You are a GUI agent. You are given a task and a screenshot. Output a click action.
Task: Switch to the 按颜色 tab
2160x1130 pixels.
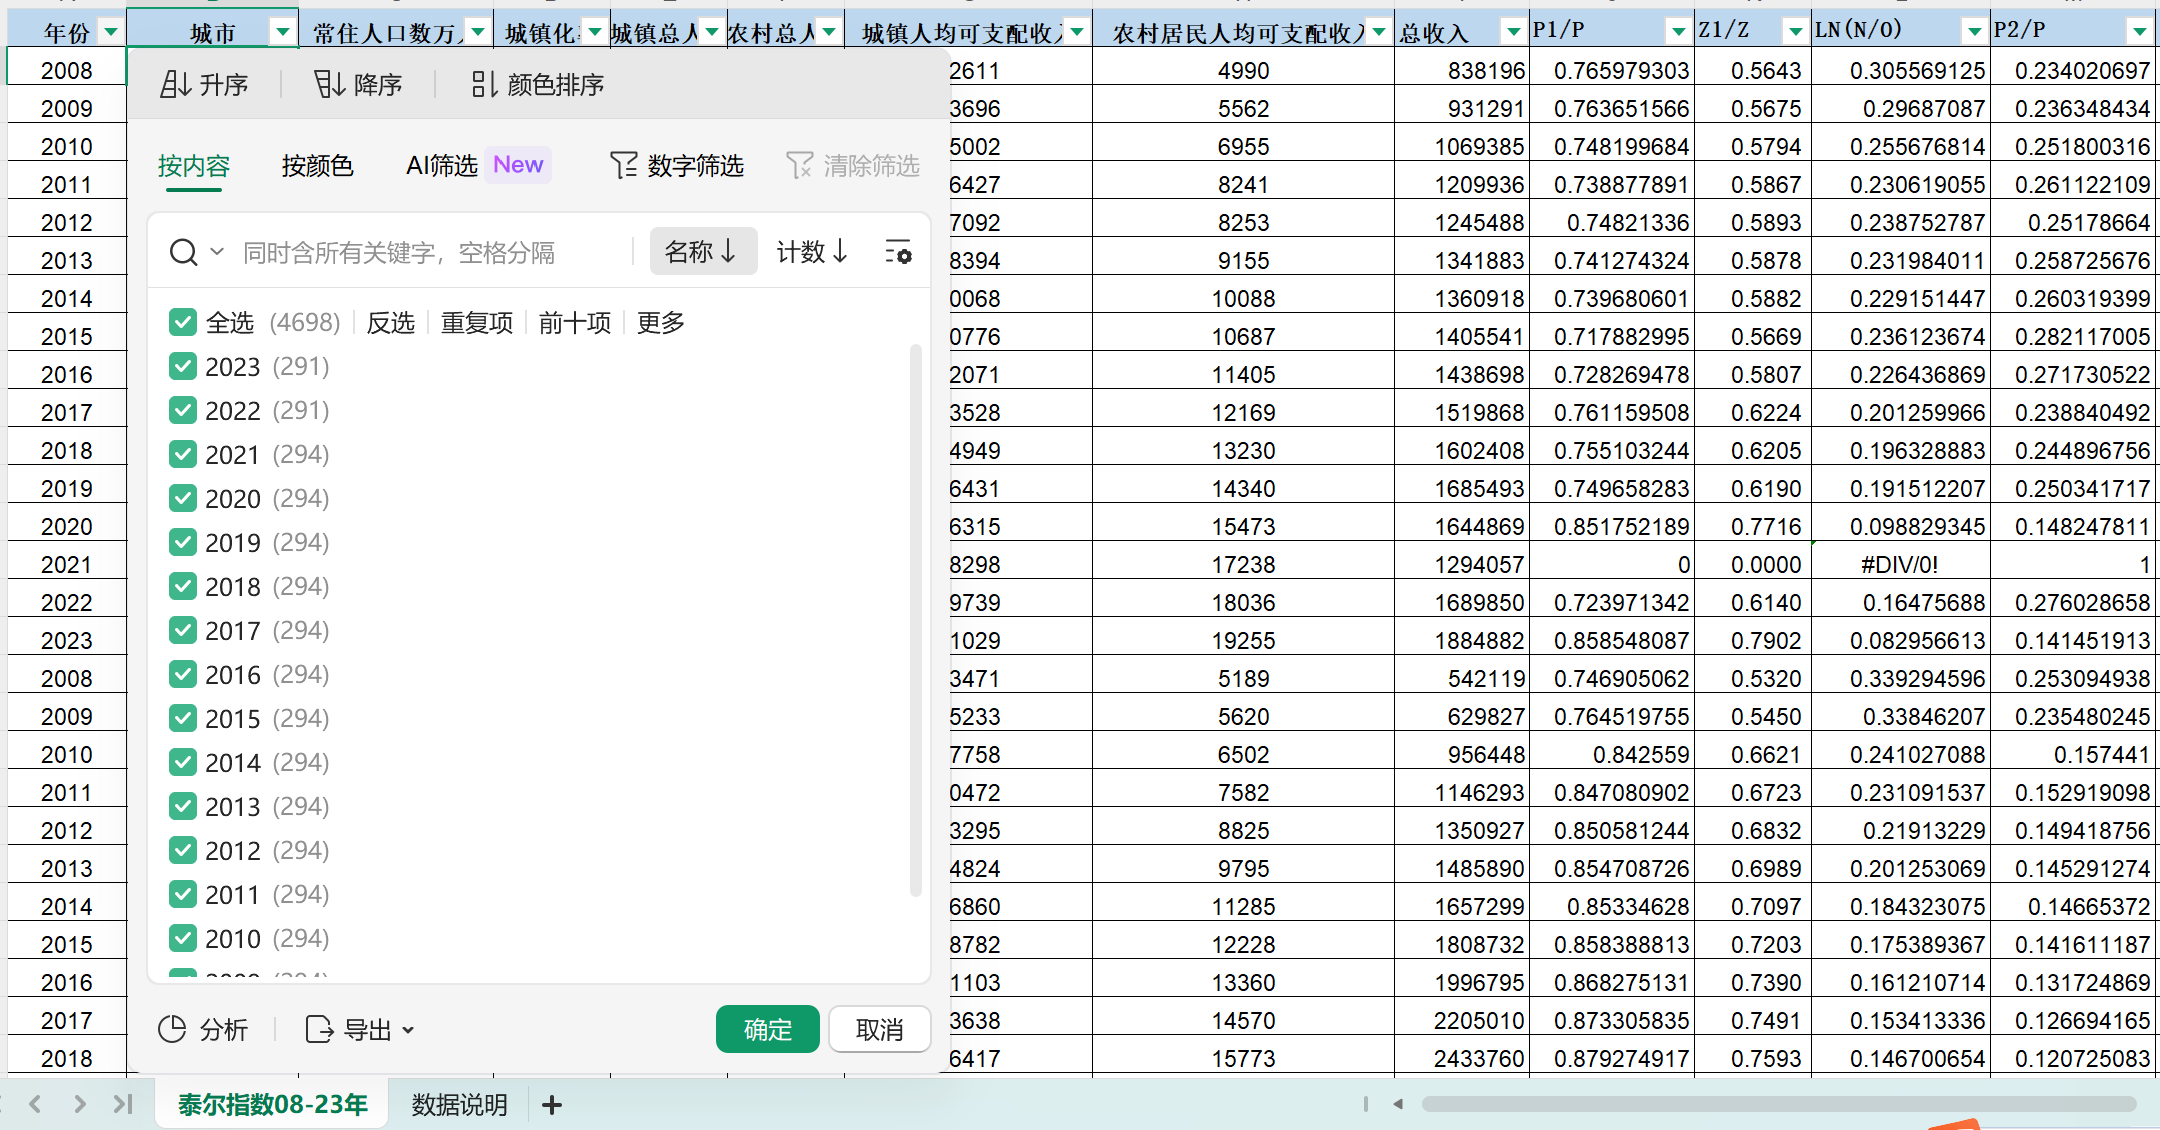pos(317,166)
